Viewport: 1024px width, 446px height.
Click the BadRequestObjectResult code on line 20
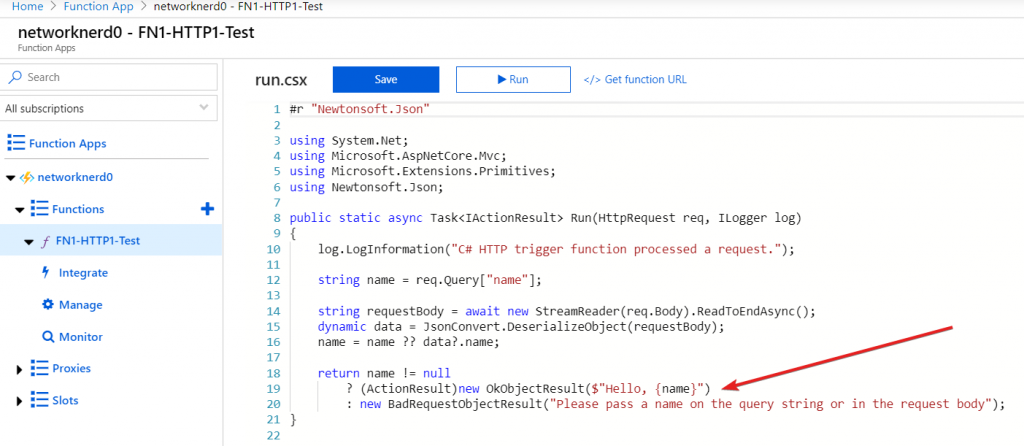click(675, 404)
